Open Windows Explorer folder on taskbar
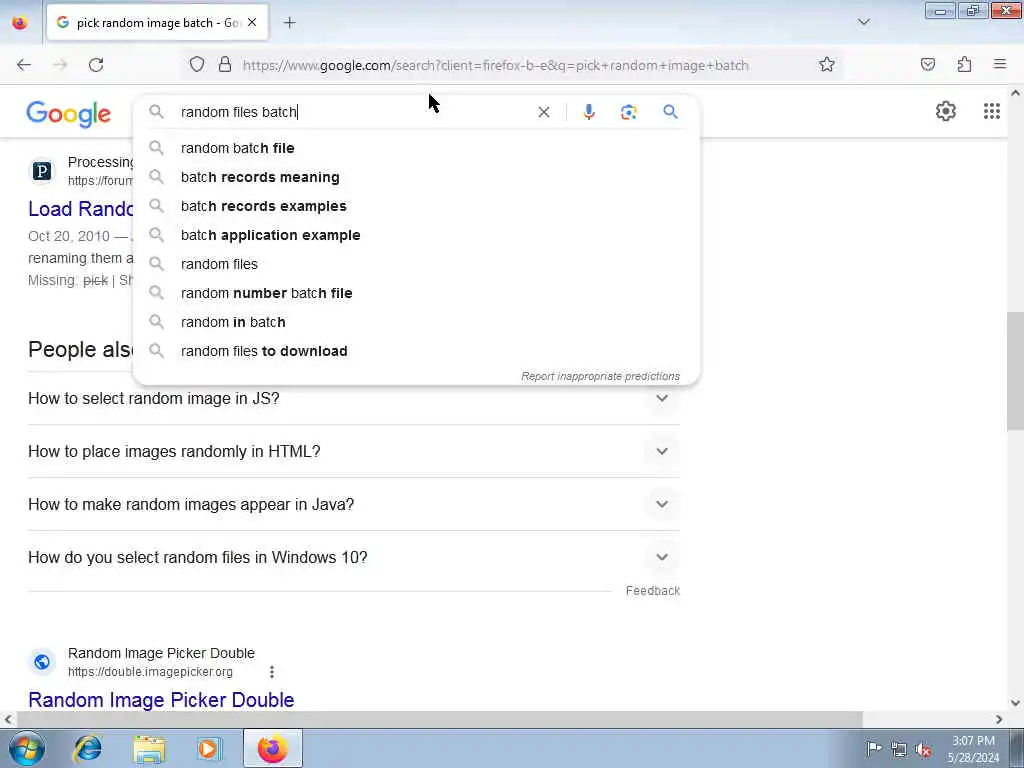The width and height of the screenshot is (1024, 768). [x=149, y=748]
